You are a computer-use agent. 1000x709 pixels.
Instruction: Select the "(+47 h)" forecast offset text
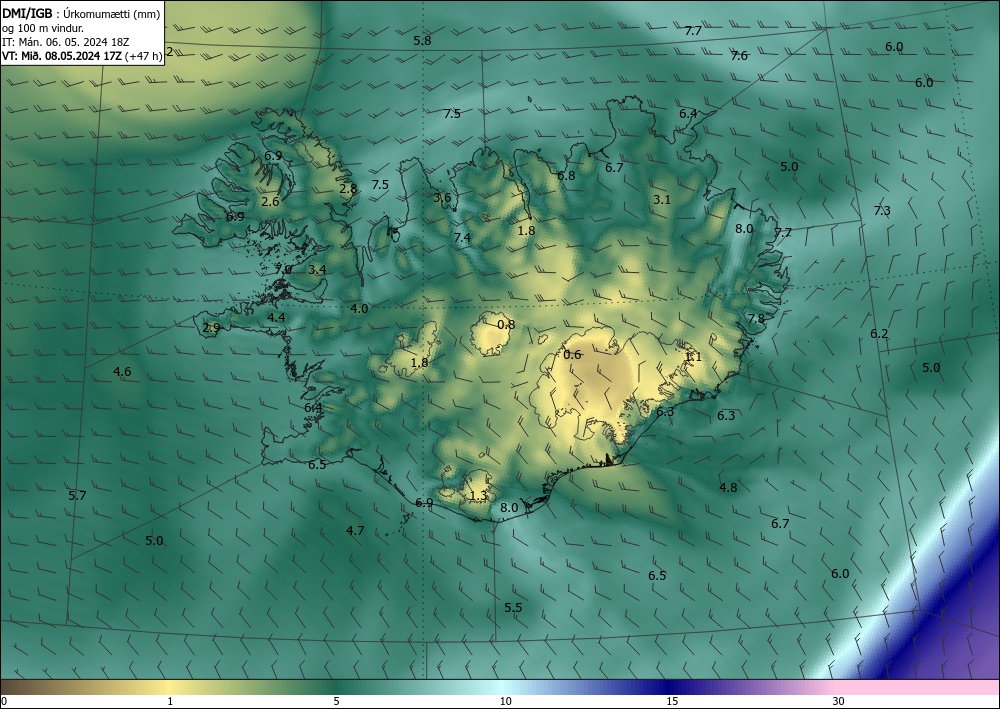click(x=143, y=55)
